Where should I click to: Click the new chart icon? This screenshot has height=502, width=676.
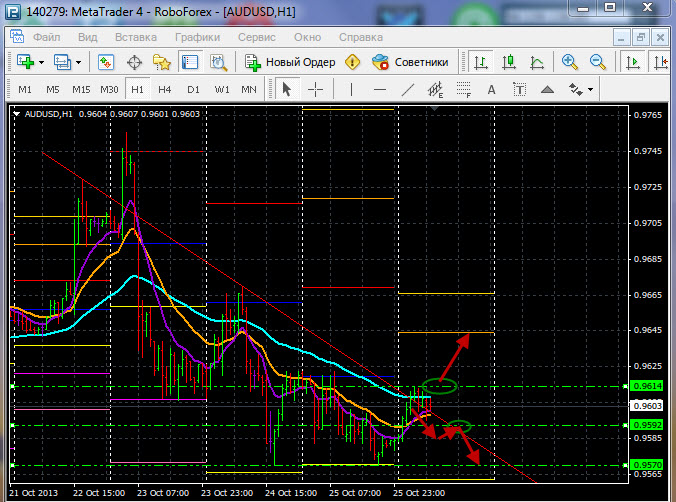[x=23, y=62]
